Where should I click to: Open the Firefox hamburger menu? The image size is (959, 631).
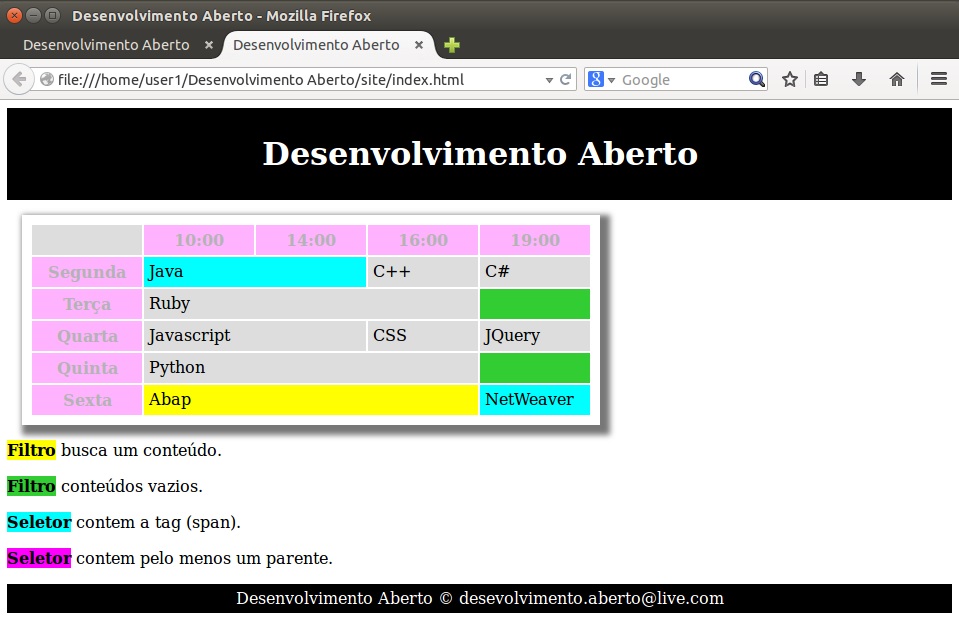(938, 80)
